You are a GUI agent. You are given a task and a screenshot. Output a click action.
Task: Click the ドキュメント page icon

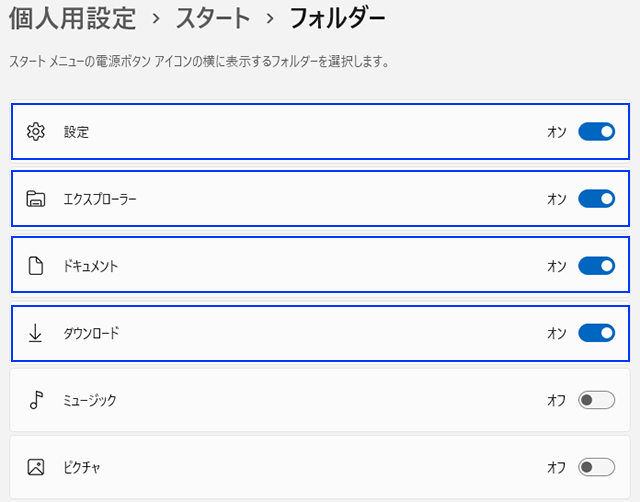tap(36, 266)
